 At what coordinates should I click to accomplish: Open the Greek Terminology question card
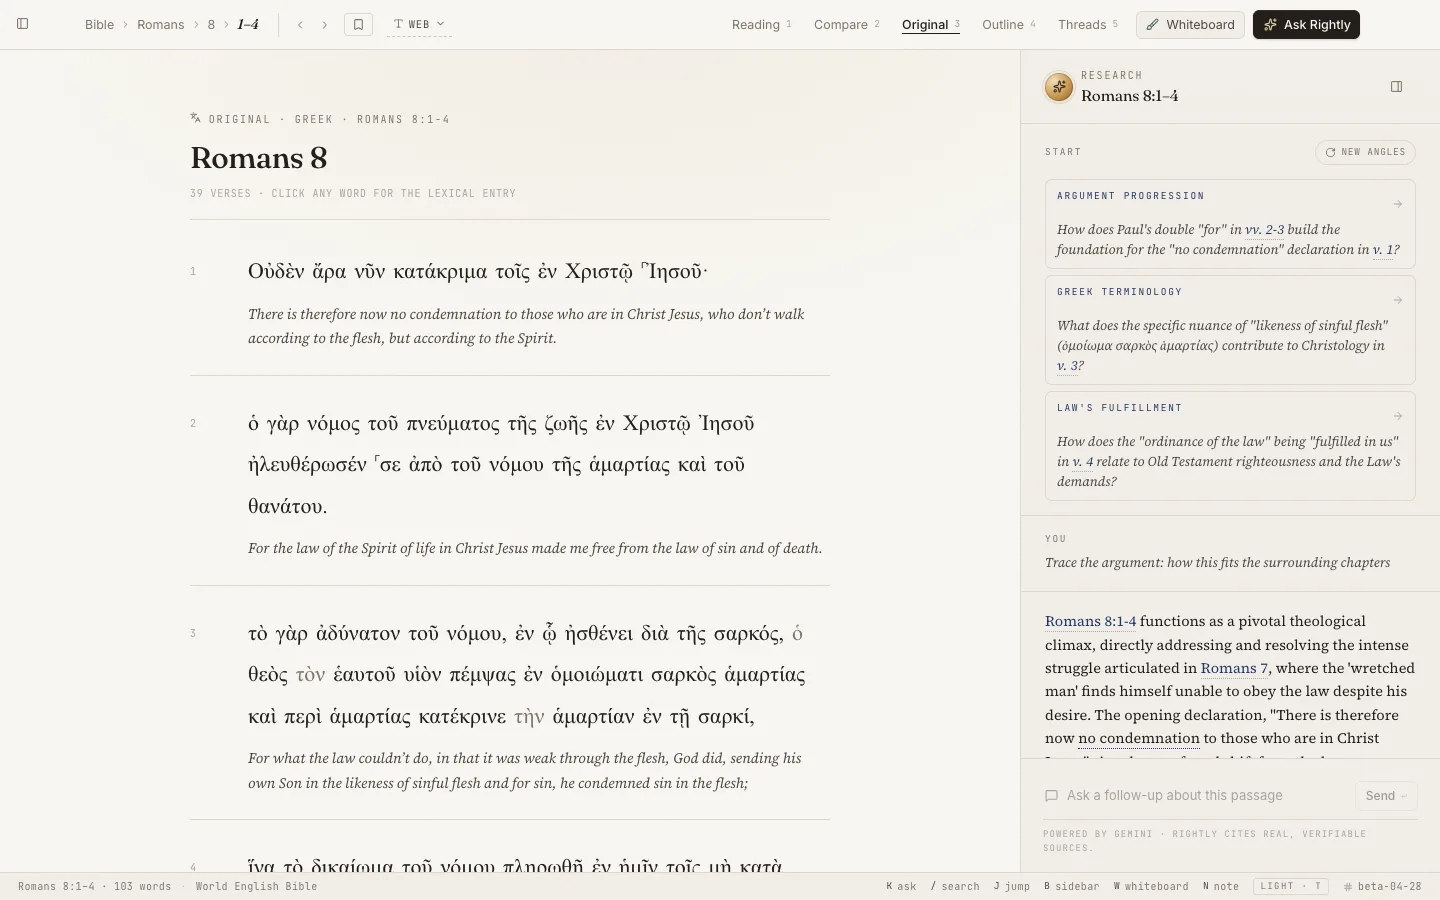(x=1230, y=330)
